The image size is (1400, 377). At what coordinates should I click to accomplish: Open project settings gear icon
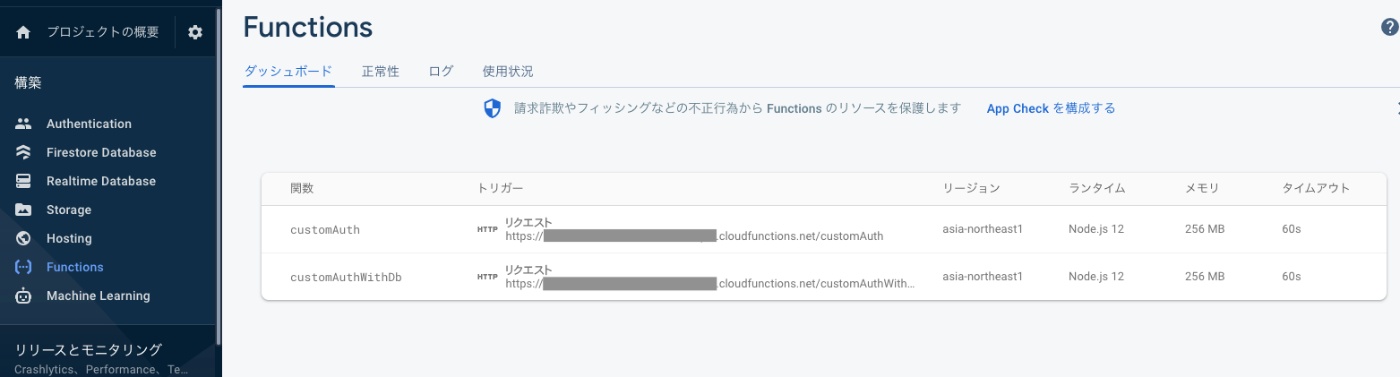click(x=195, y=32)
